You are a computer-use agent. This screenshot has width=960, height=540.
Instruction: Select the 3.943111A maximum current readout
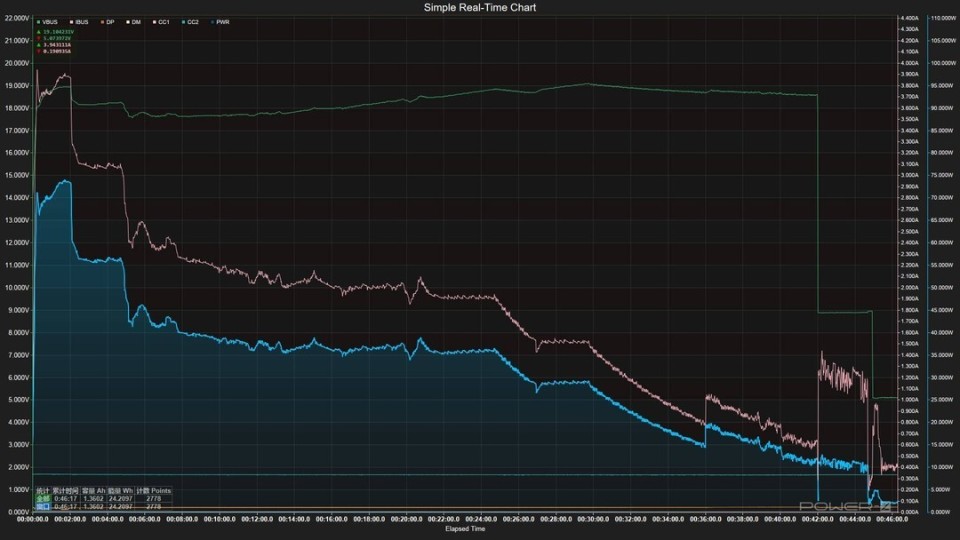click(x=57, y=45)
